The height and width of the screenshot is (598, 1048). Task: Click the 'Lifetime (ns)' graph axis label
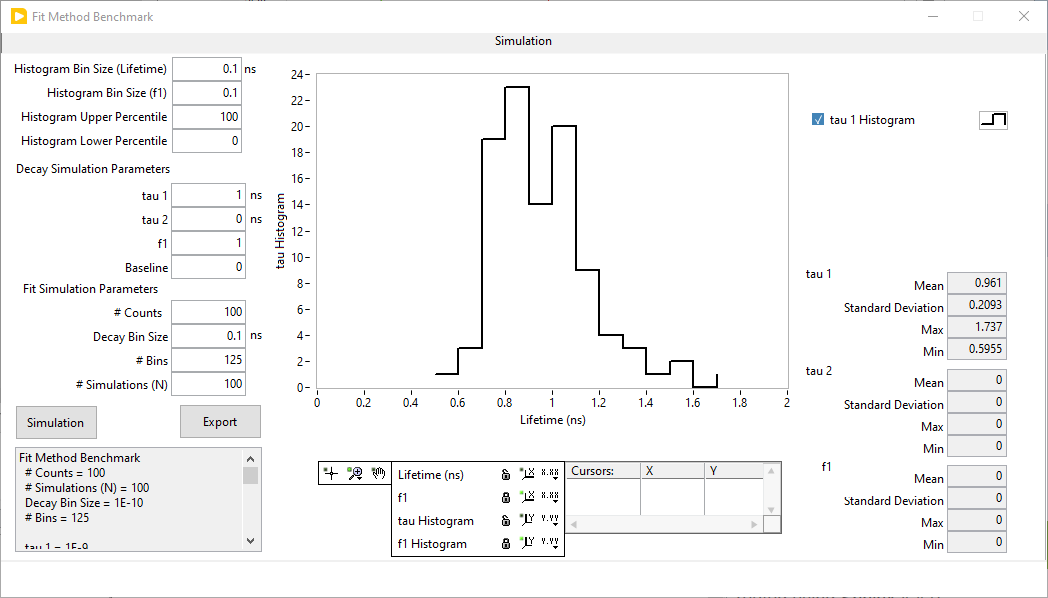pyautogui.click(x=553, y=420)
